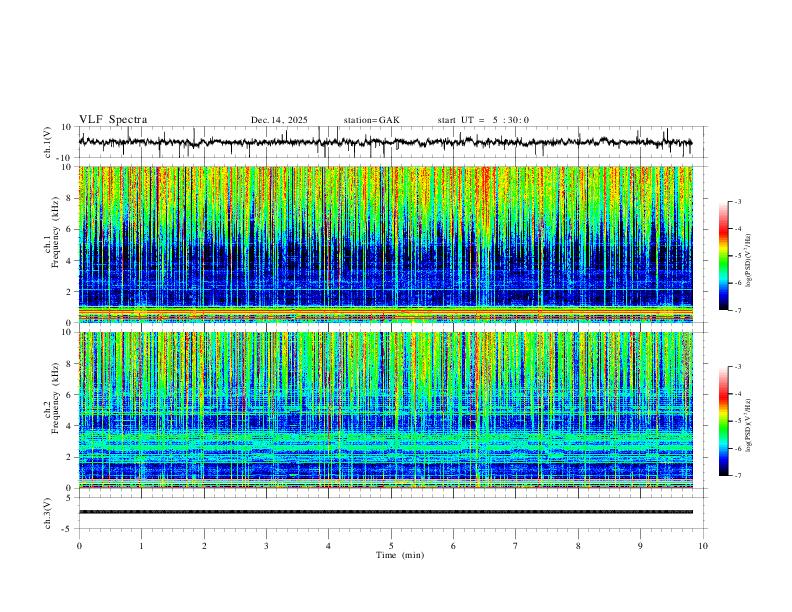Click the "-7" label on ch.2 color bar
The width and height of the screenshot is (792, 612).
pos(738,476)
